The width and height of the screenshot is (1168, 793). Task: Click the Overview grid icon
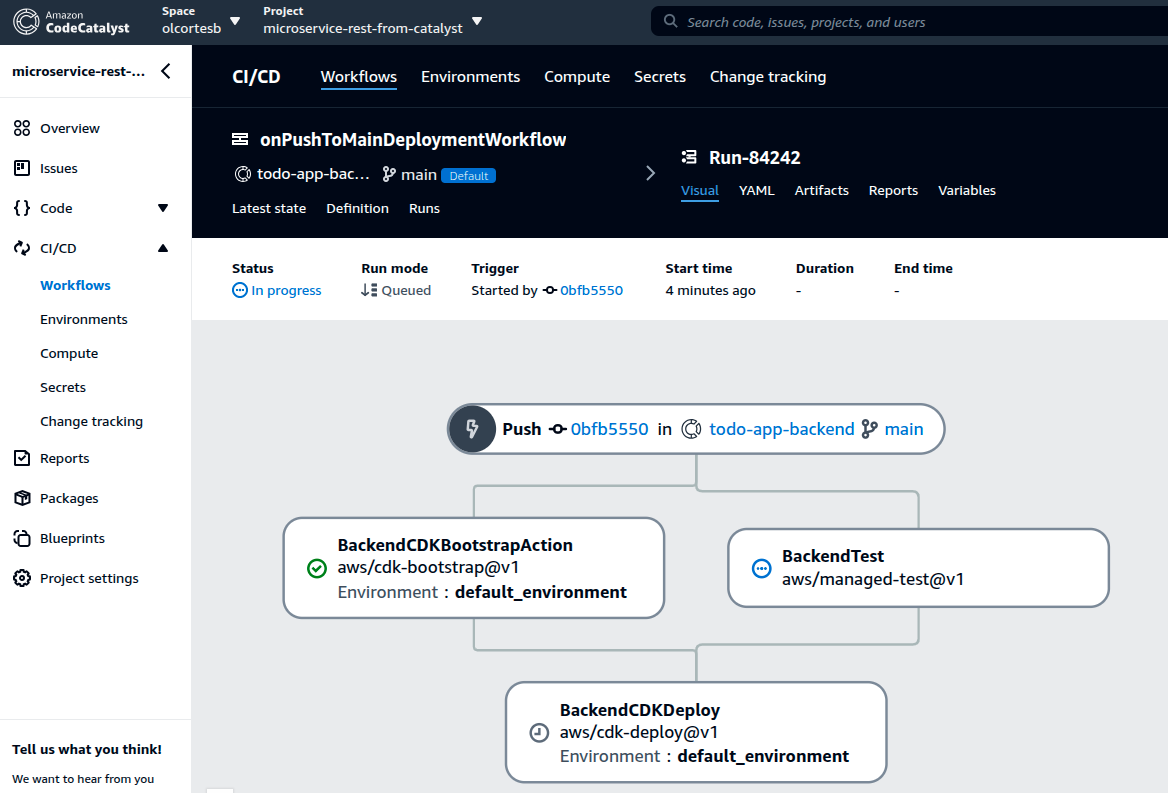22,128
